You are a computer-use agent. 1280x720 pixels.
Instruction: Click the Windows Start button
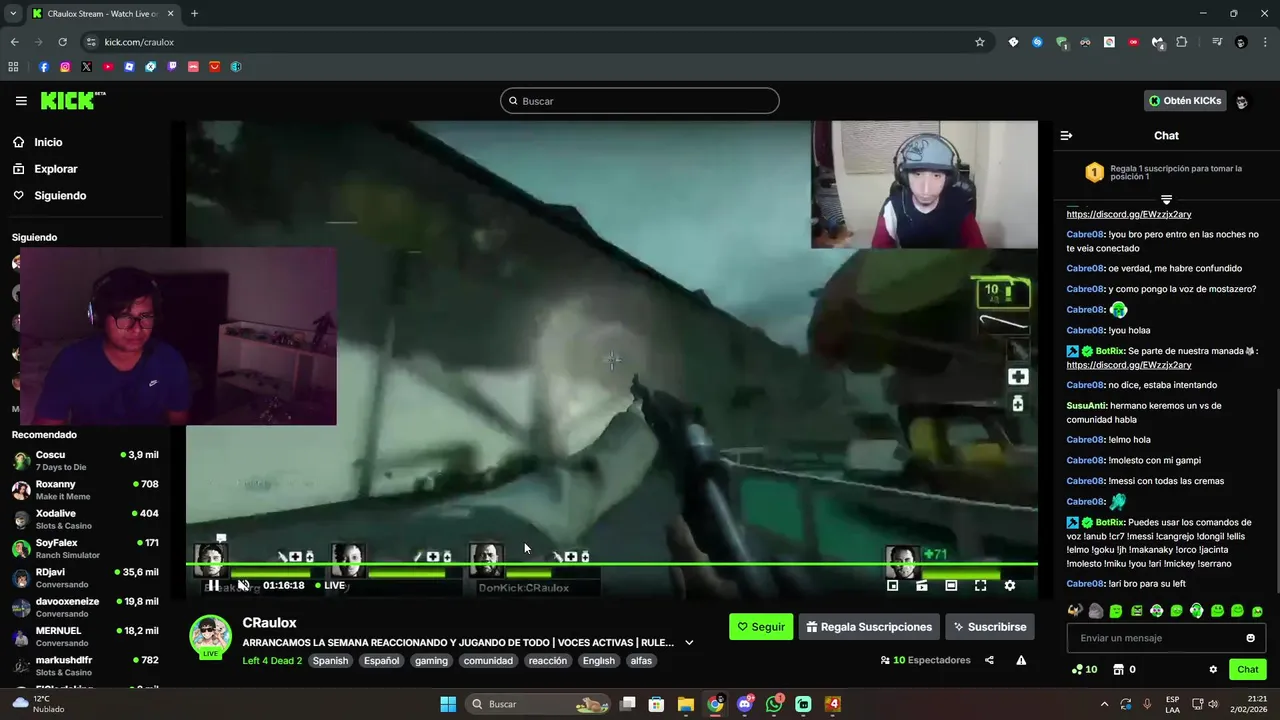point(448,704)
